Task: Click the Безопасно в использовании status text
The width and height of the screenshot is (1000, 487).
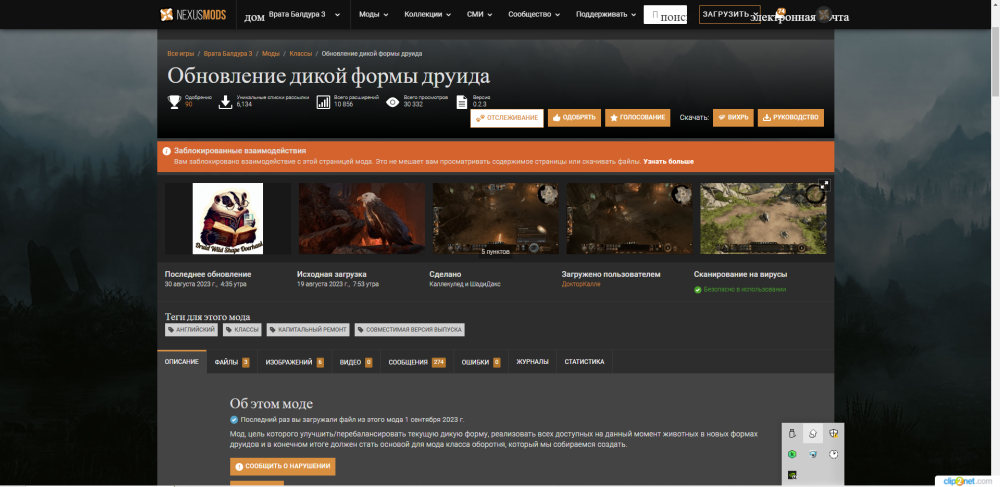Action: point(744,289)
